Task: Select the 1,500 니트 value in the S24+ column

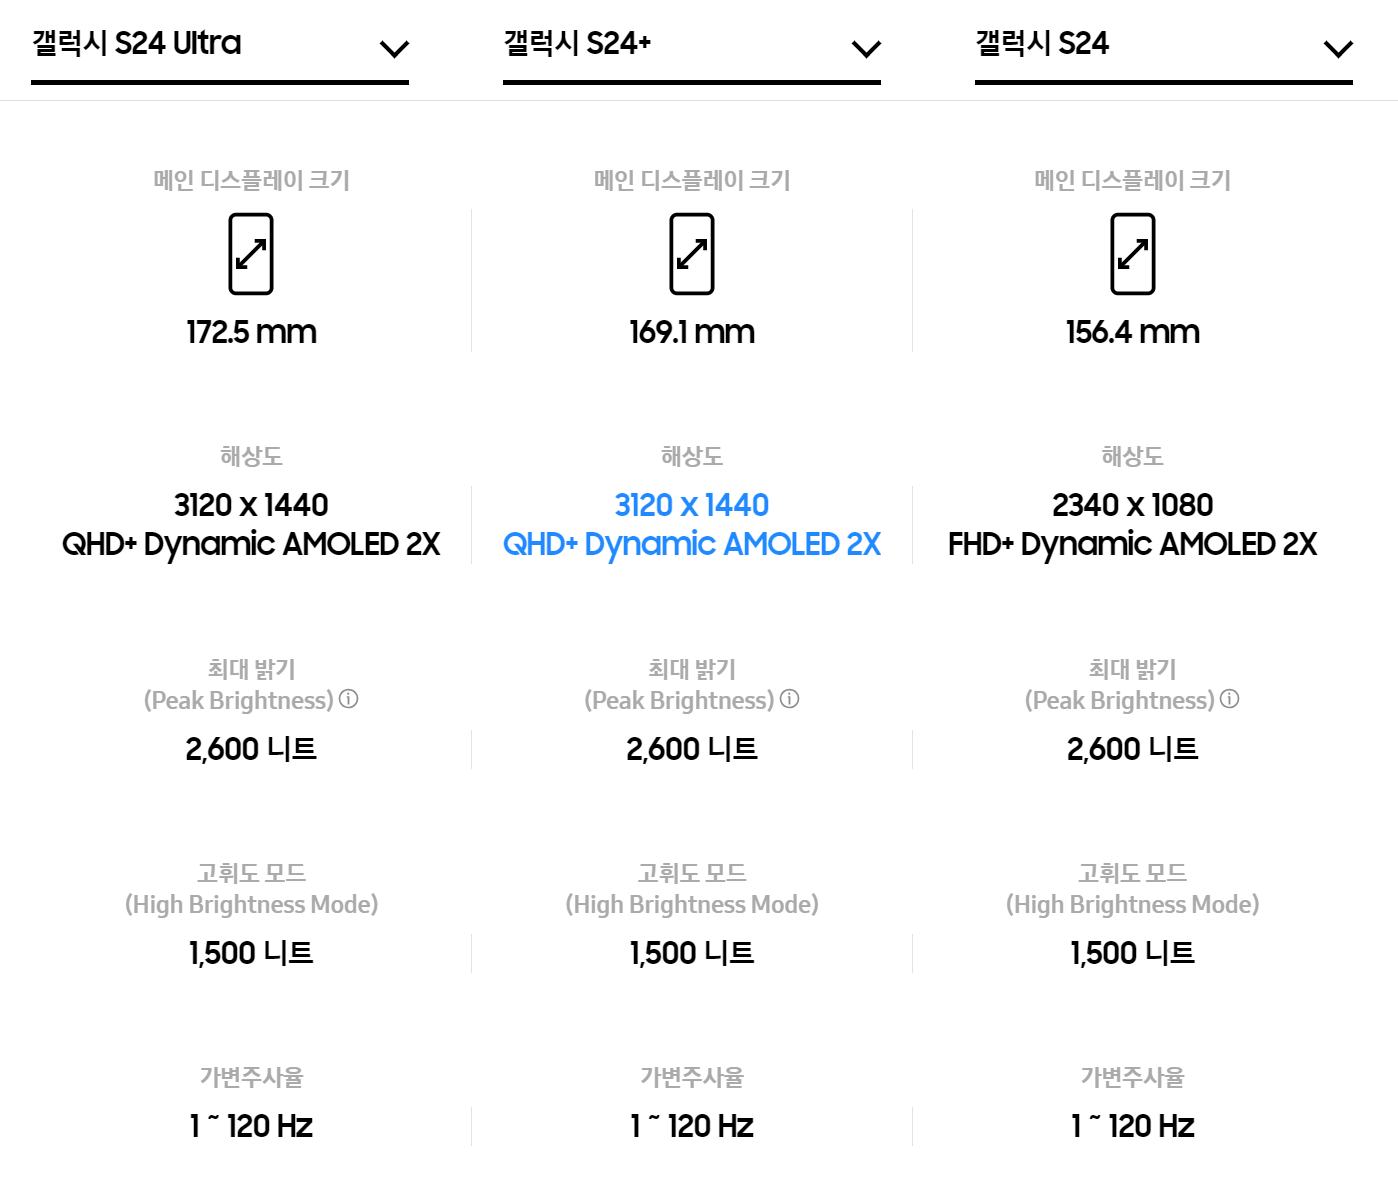Action: 692,953
